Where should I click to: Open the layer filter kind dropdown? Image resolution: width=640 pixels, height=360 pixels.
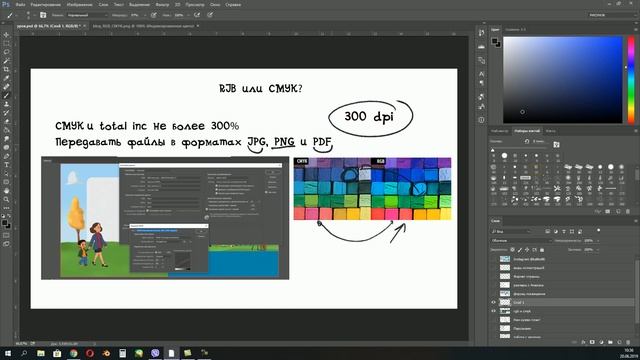[x=510, y=231]
